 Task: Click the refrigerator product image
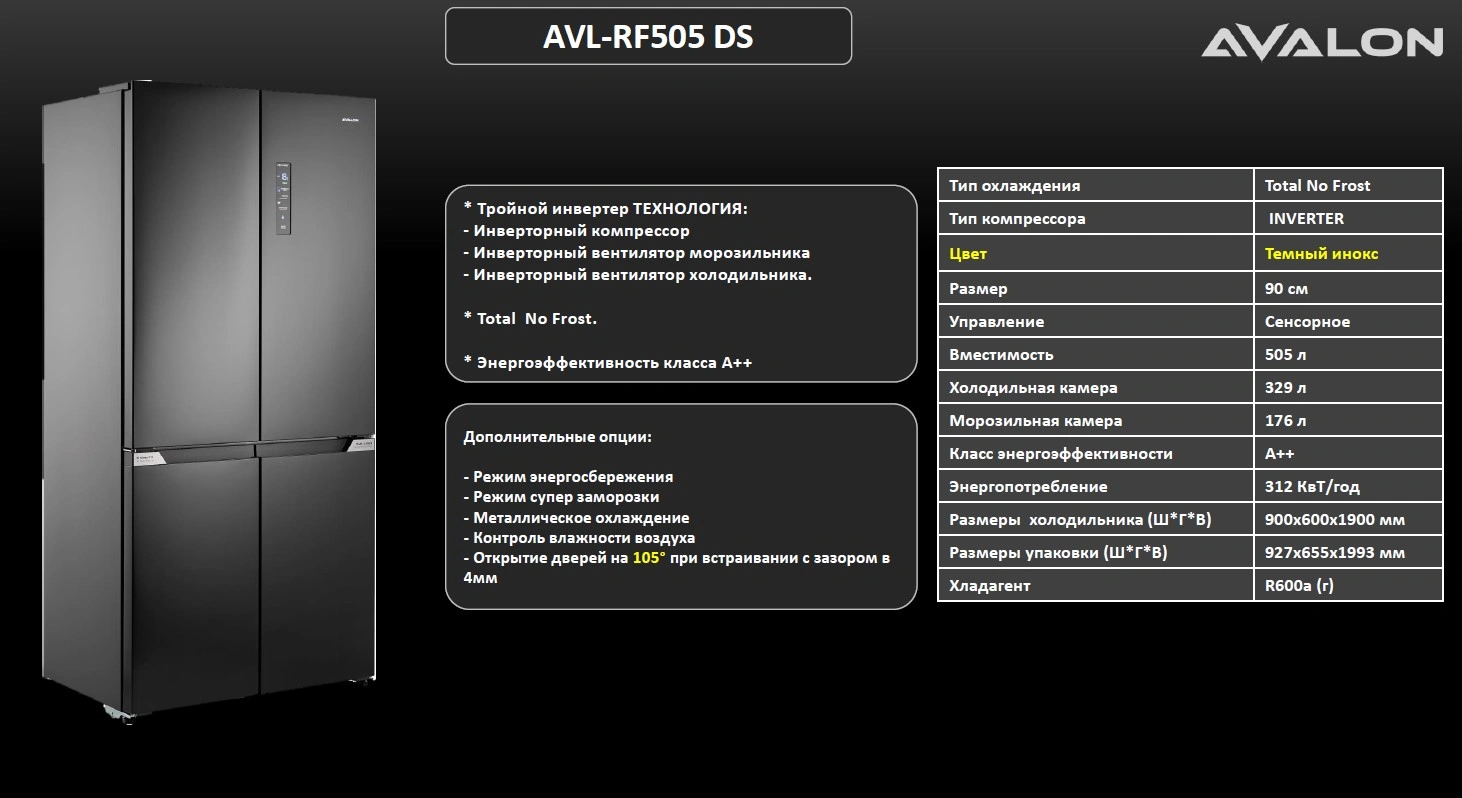[x=210, y=400]
